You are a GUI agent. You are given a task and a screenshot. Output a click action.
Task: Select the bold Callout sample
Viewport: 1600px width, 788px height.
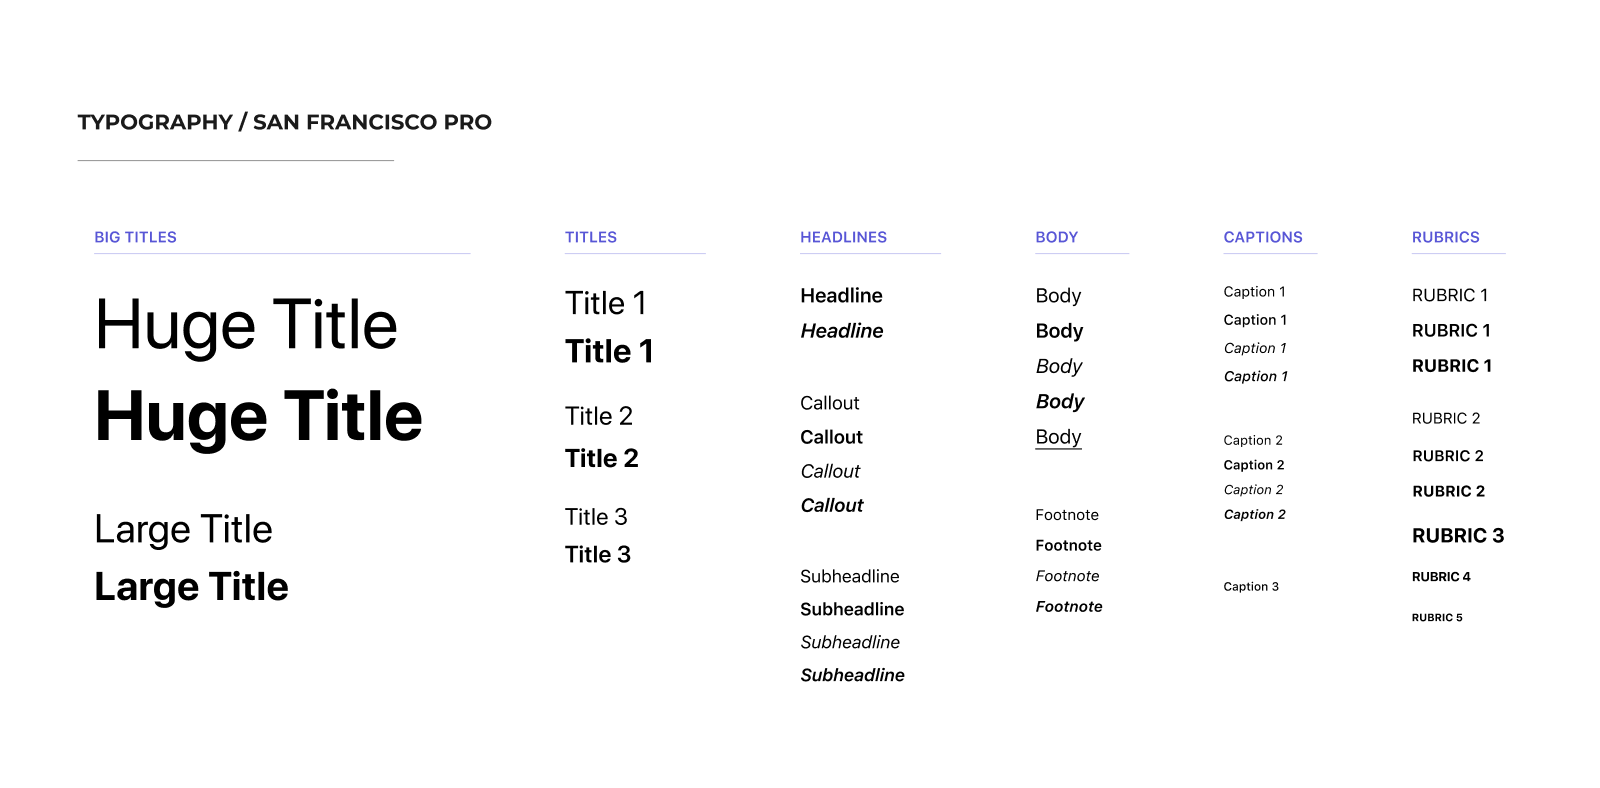coord(831,437)
